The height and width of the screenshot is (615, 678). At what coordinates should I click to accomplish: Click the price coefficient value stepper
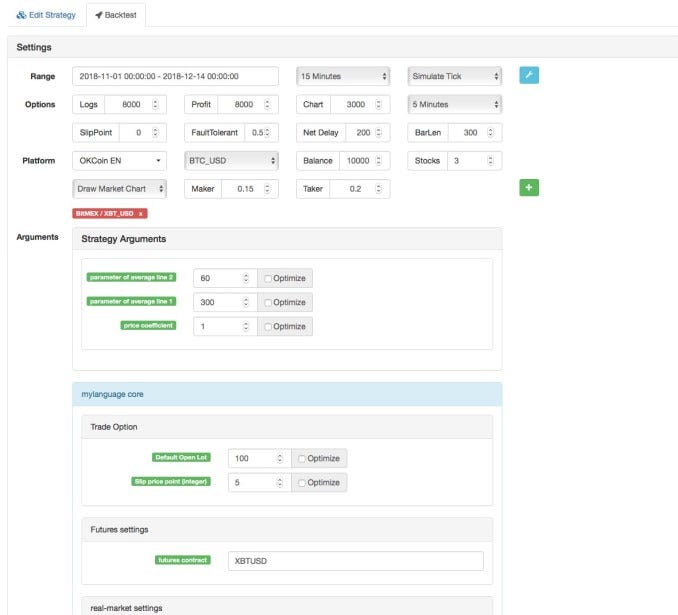pos(246,327)
